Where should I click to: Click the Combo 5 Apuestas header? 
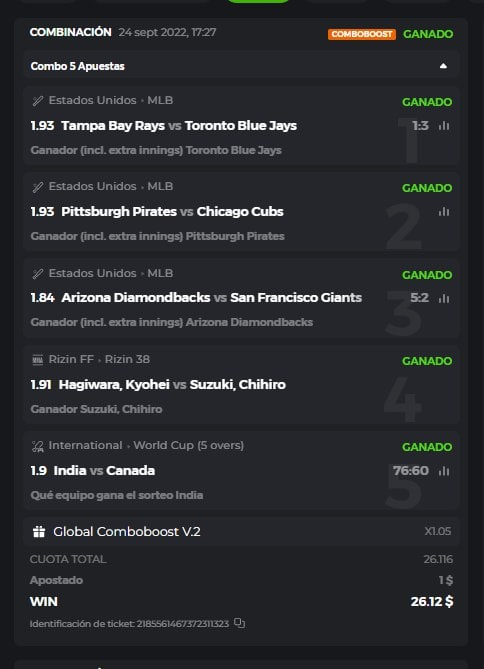tap(242, 66)
